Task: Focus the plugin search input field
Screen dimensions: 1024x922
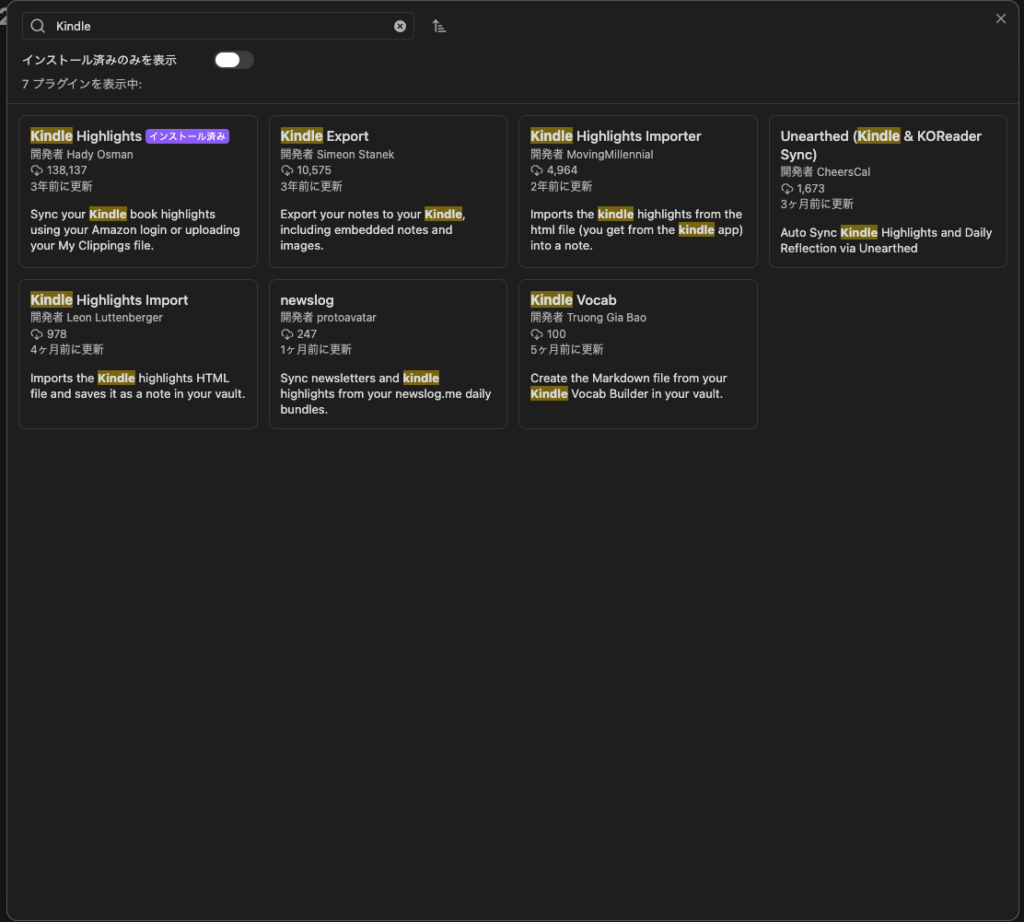Action: click(x=220, y=26)
